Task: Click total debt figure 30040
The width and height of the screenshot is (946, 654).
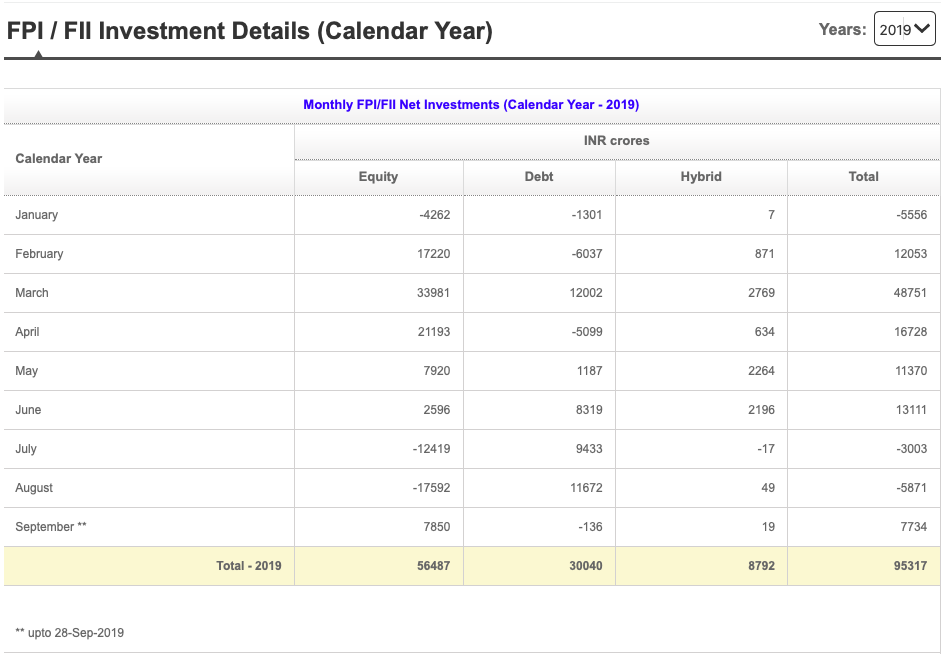Action: (x=586, y=566)
